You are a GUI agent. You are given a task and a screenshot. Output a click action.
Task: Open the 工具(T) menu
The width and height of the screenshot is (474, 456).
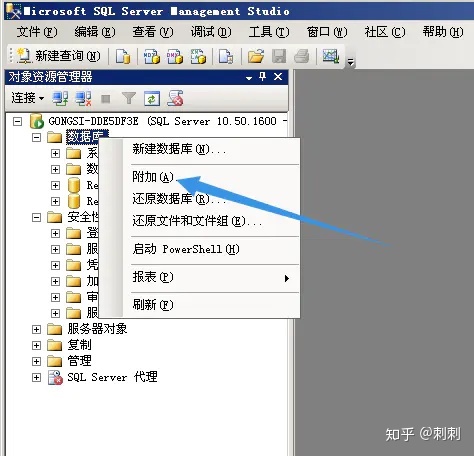tap(269, 32)
